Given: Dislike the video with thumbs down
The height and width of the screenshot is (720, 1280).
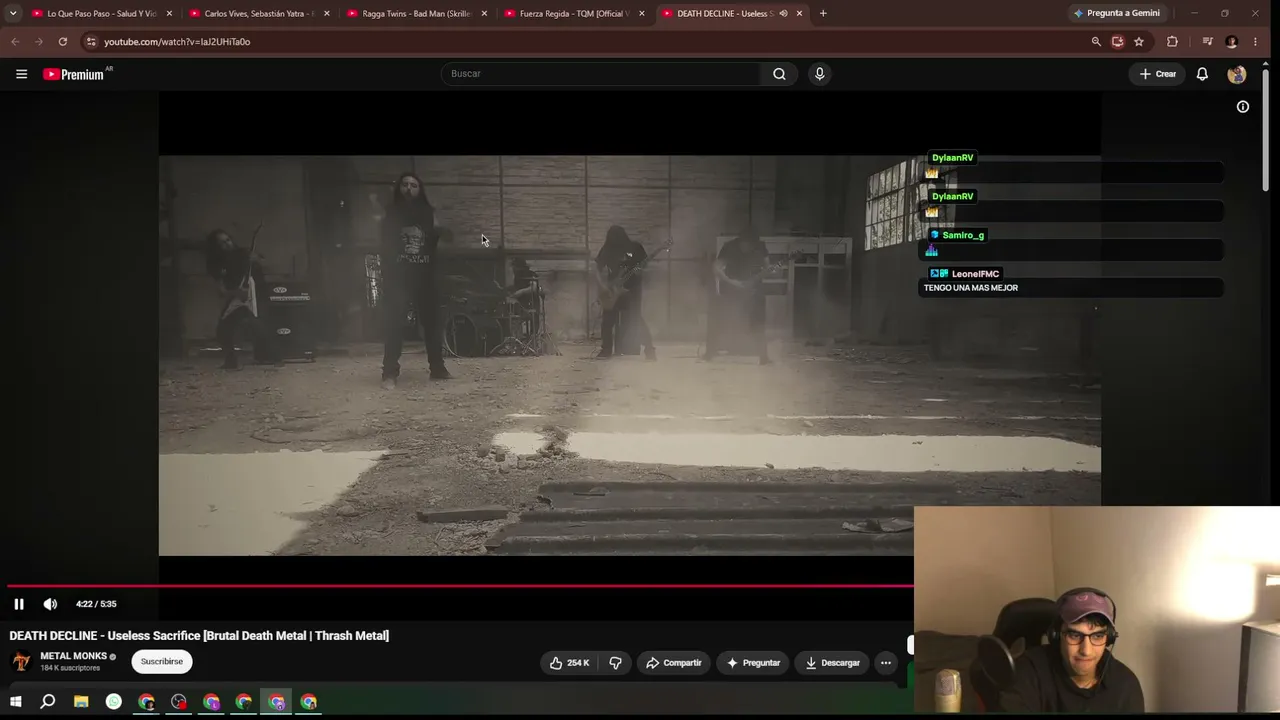Looking at the screenshot, I should point(615,663).
